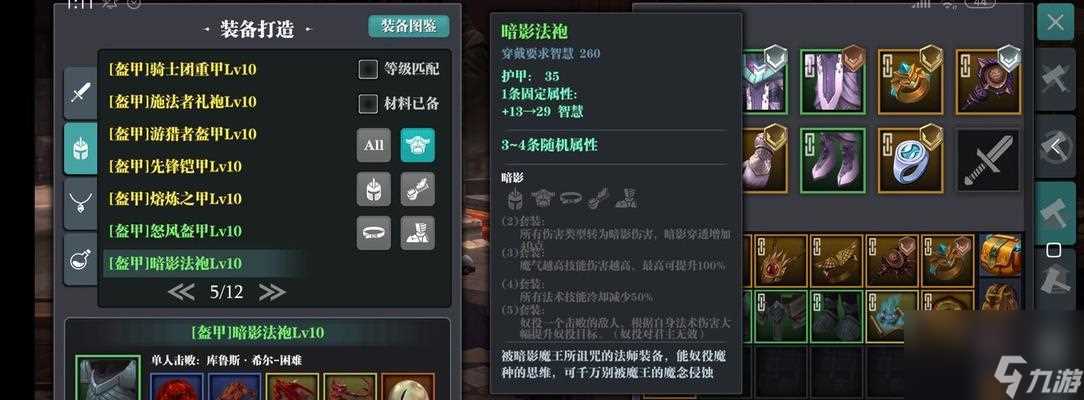The width and height of the screenshot is (1084, 400).
Task: Open the 装备图鉴 button
Action: (x=409, y=26)
